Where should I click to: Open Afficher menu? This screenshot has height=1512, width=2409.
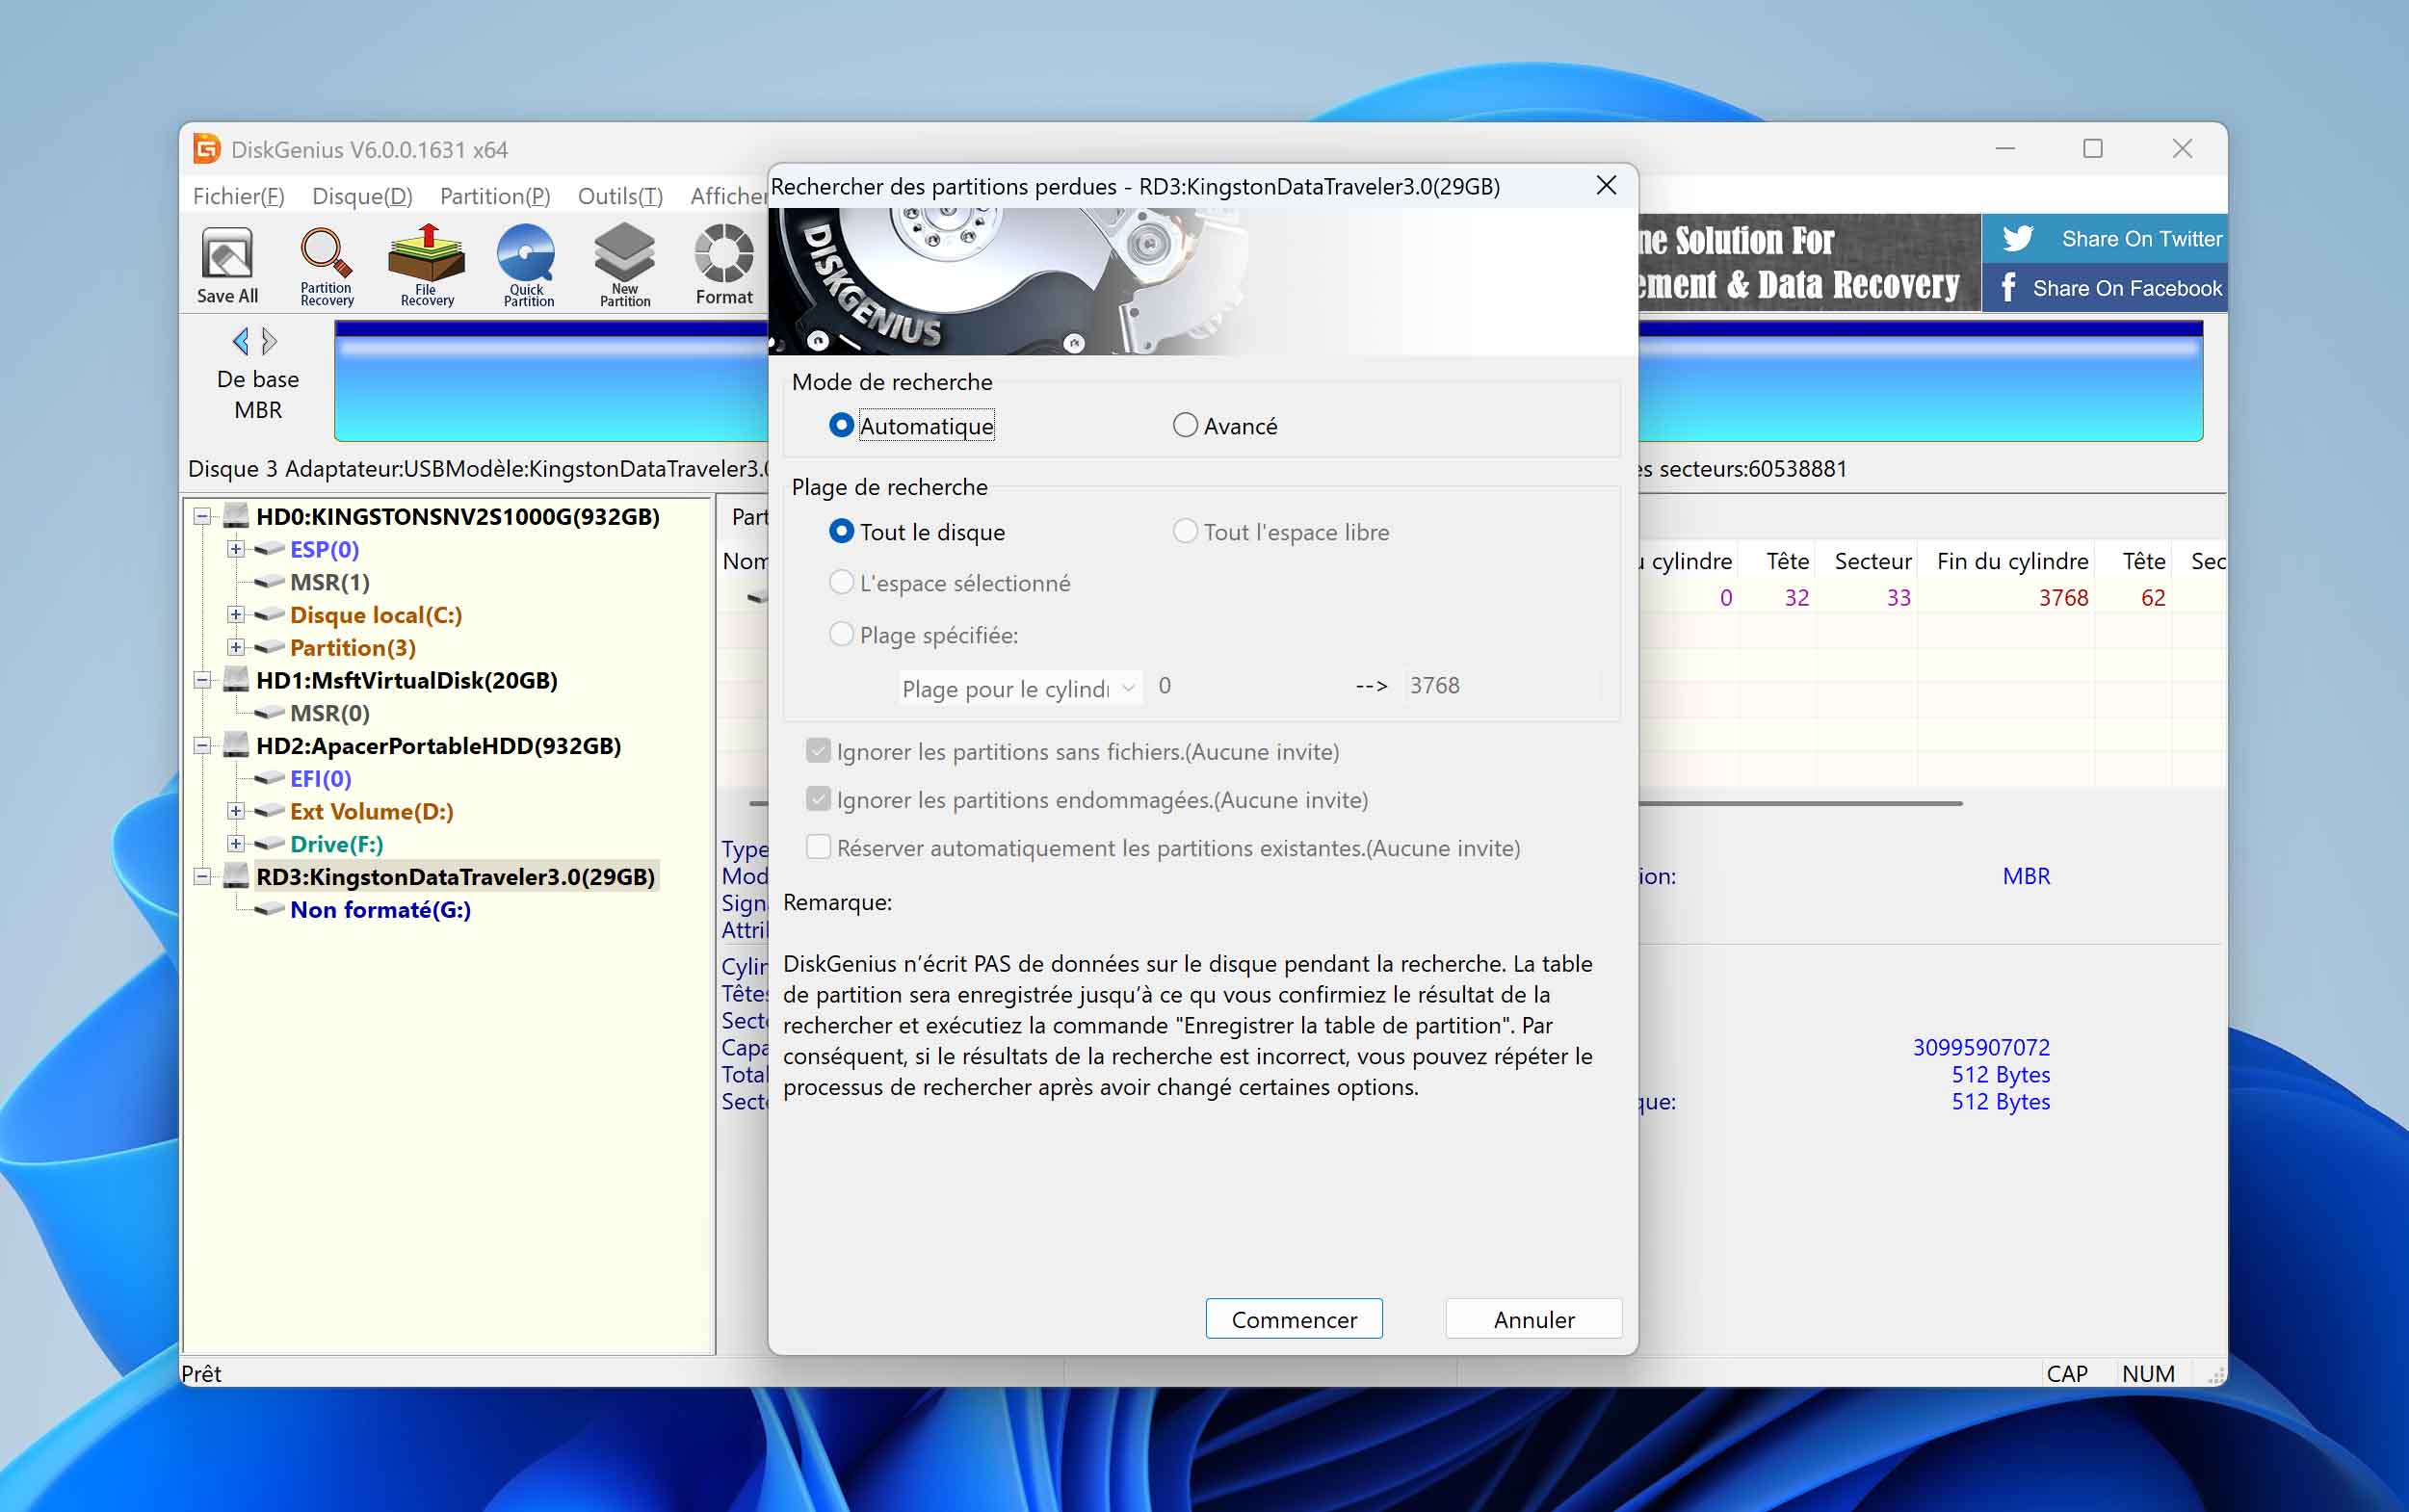[728, 196]
